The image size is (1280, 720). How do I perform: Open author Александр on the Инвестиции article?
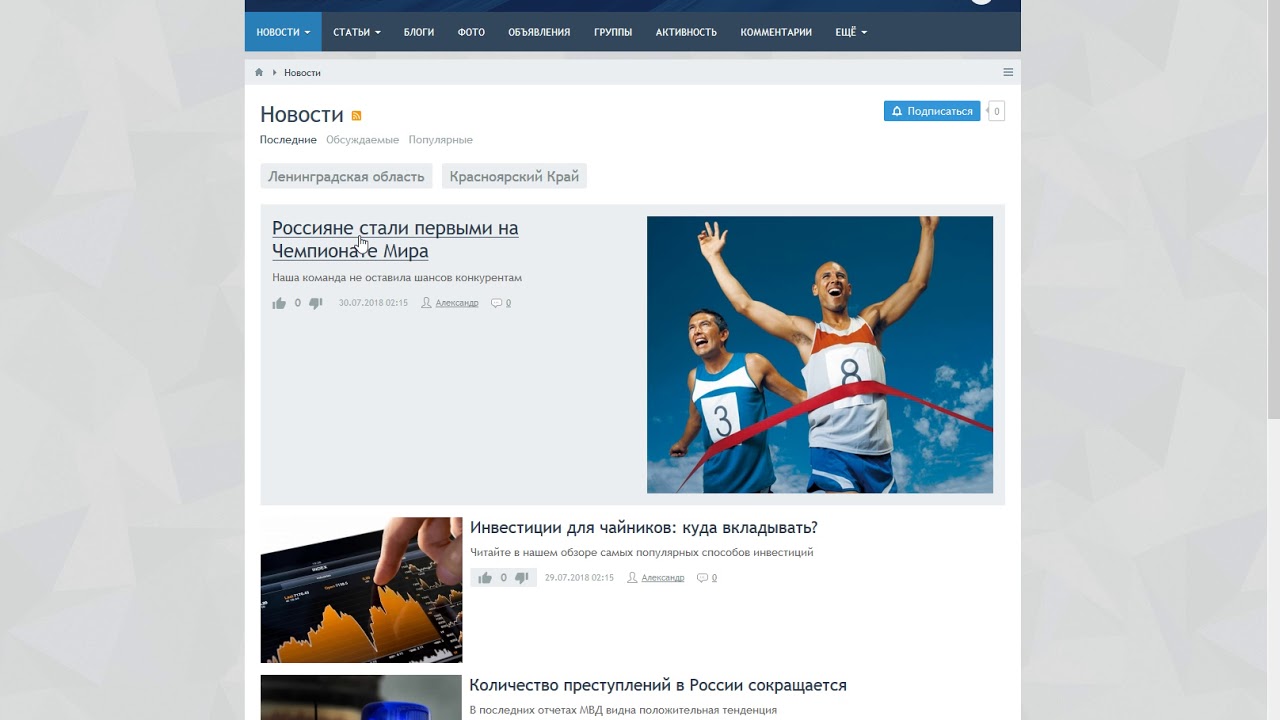pyautogui.click(x=663, y=578)
